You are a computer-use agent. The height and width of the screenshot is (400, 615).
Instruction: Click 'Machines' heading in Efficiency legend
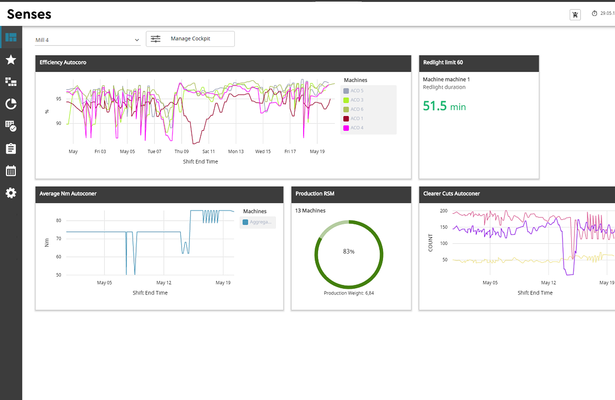[x=355, y=80]
